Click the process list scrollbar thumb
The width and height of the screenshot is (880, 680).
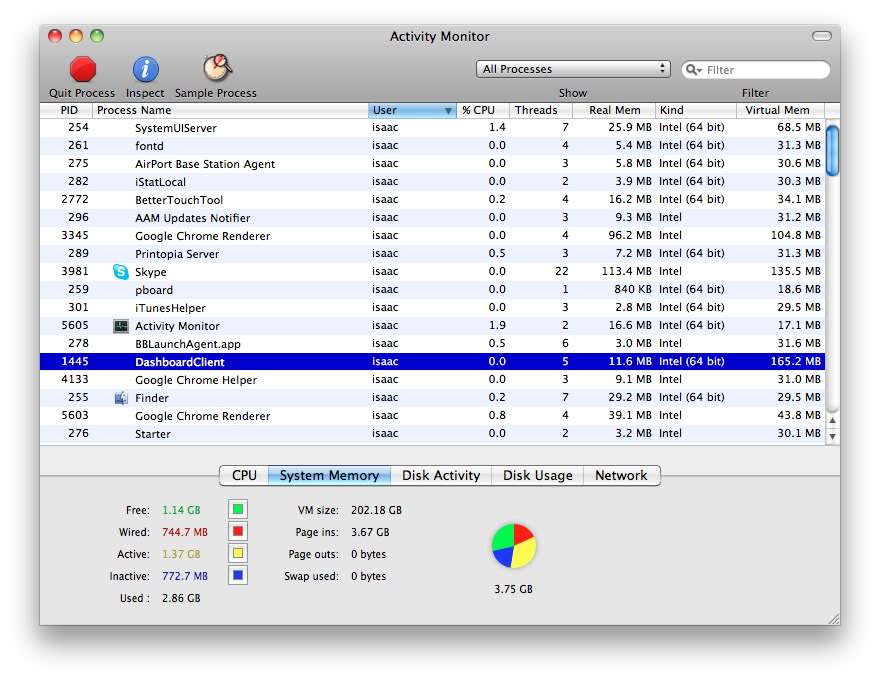833,151
